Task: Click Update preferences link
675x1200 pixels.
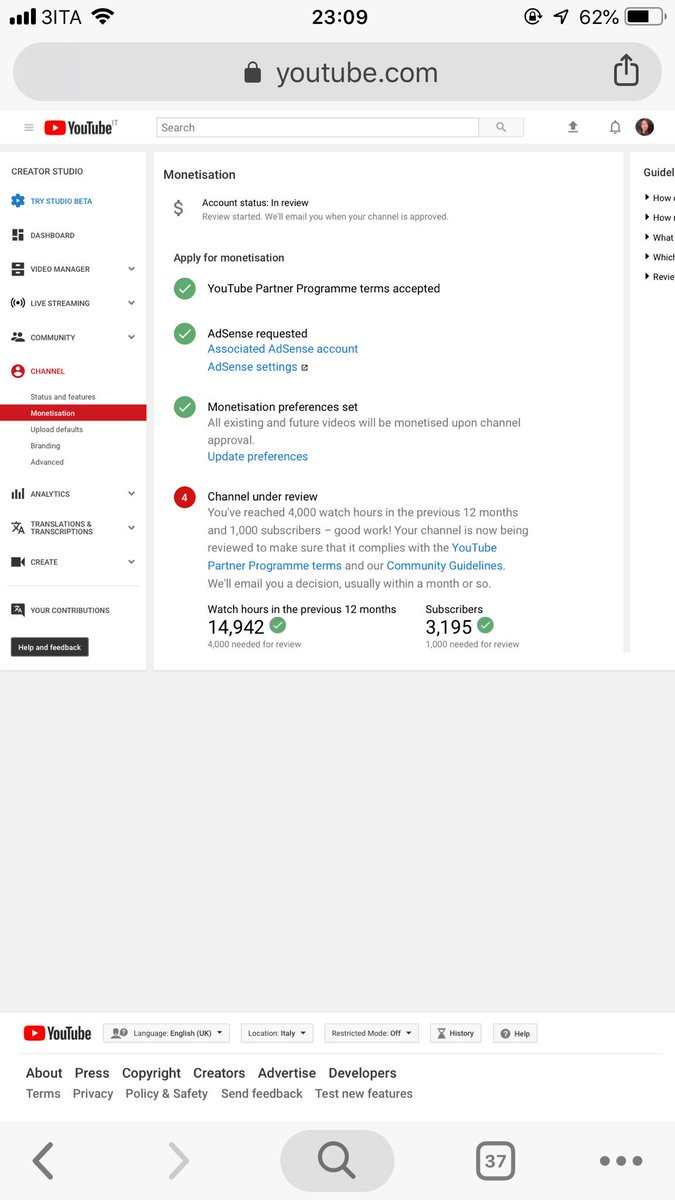Action: (258, 456)
